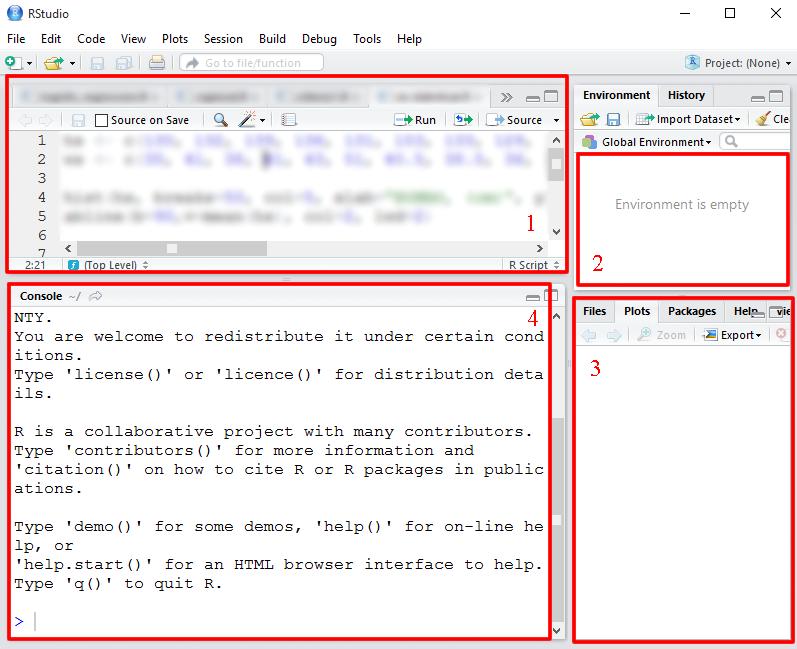Open the Source options dropdown arrow
This screenshot has width=797, height=649.
point(556,120)
